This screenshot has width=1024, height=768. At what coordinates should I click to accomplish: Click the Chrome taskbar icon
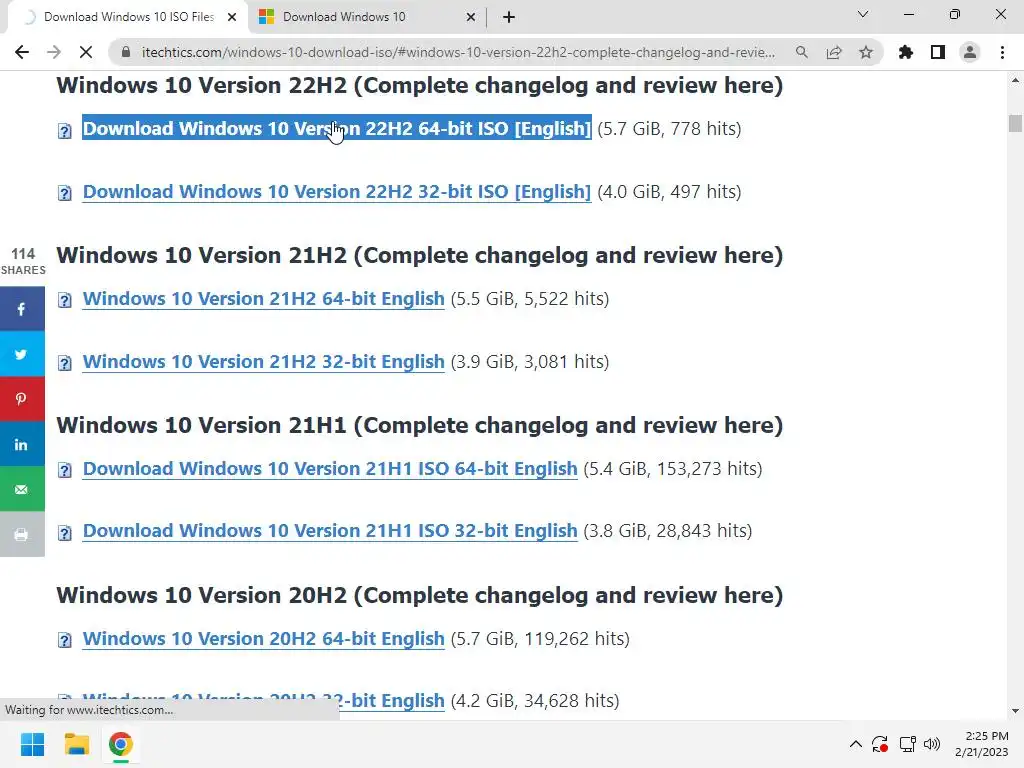tap(121, 744)
